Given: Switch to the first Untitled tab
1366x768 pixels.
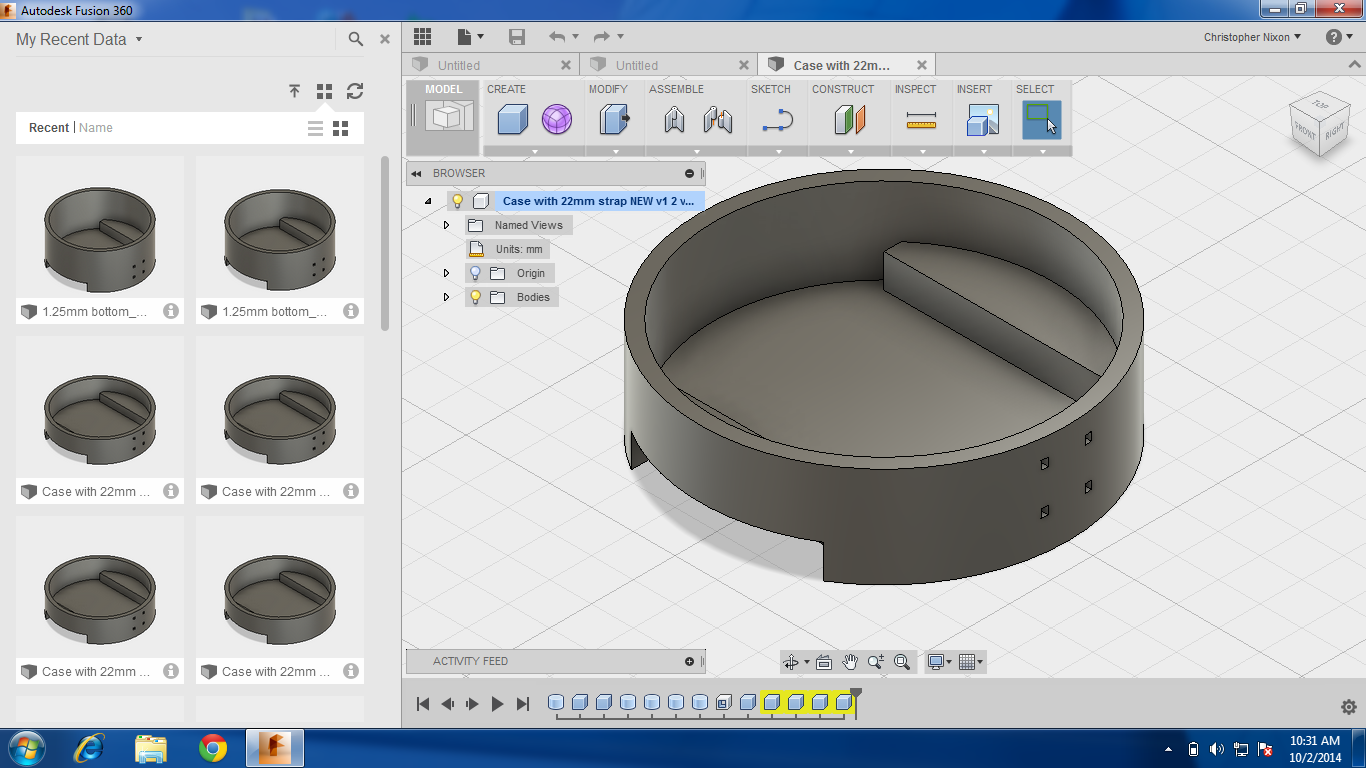Looking at the screenshot, I should (459, 65).
